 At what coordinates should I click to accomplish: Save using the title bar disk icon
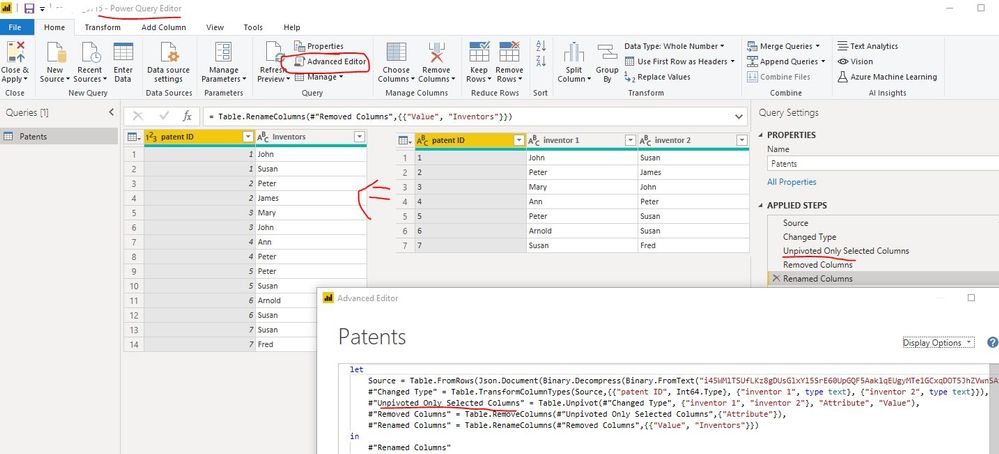(29, 8)
